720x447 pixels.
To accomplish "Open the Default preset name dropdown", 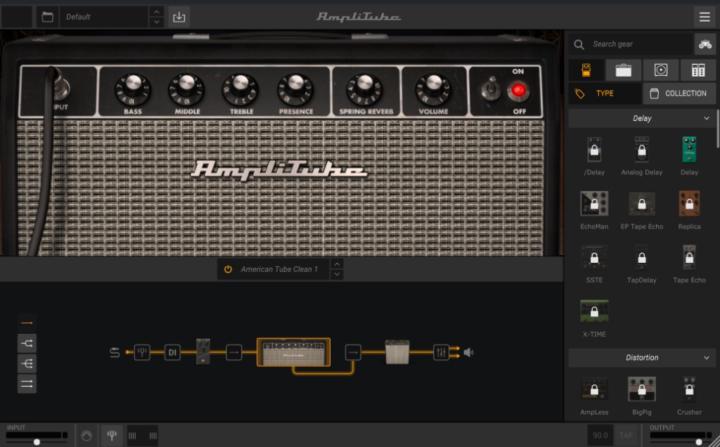I will point(104,16).
